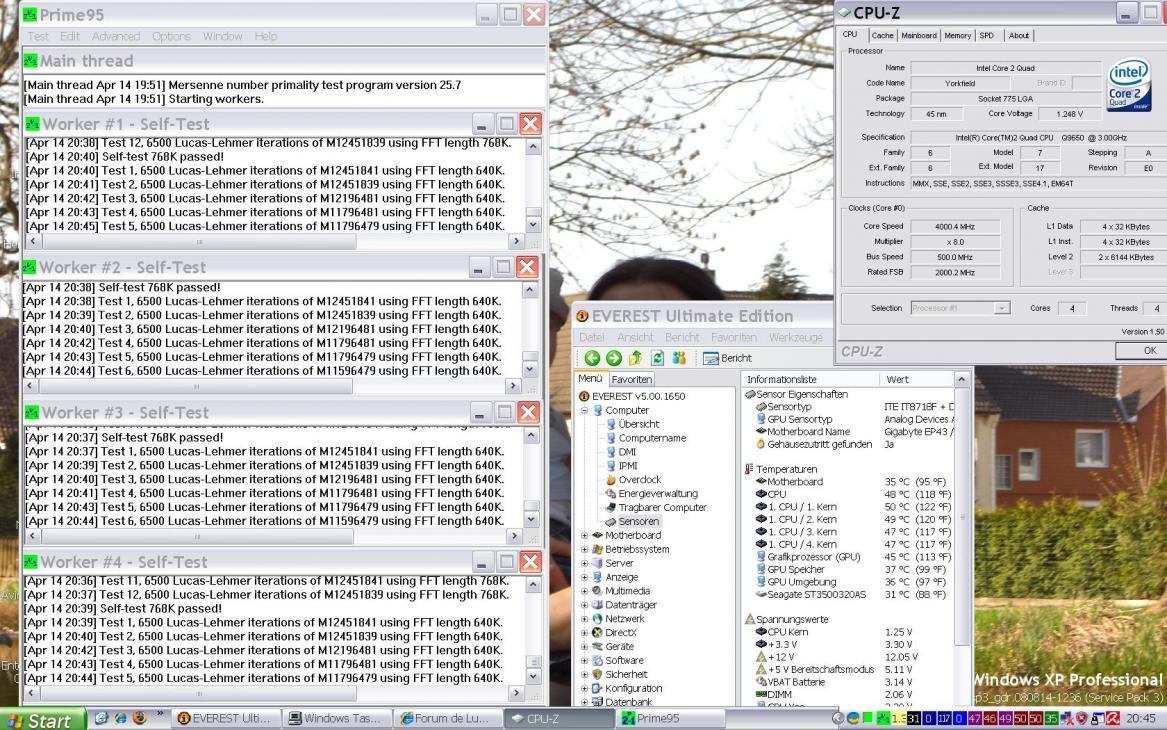1167x730 pixels.
Task: Open the Ansicht menu in EVEREST
Action: (x=635, y=337)
